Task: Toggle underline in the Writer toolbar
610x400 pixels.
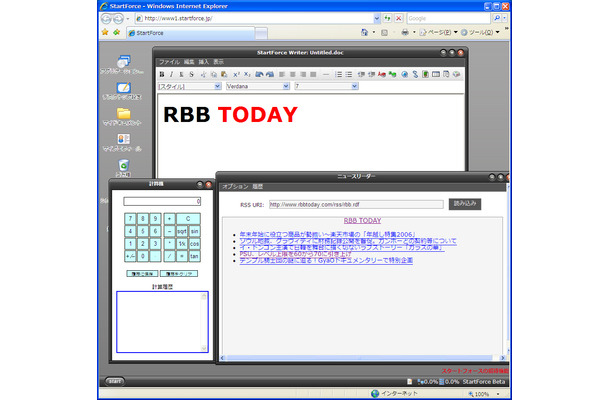Action: pyautogui.click(x=181, y=74)
